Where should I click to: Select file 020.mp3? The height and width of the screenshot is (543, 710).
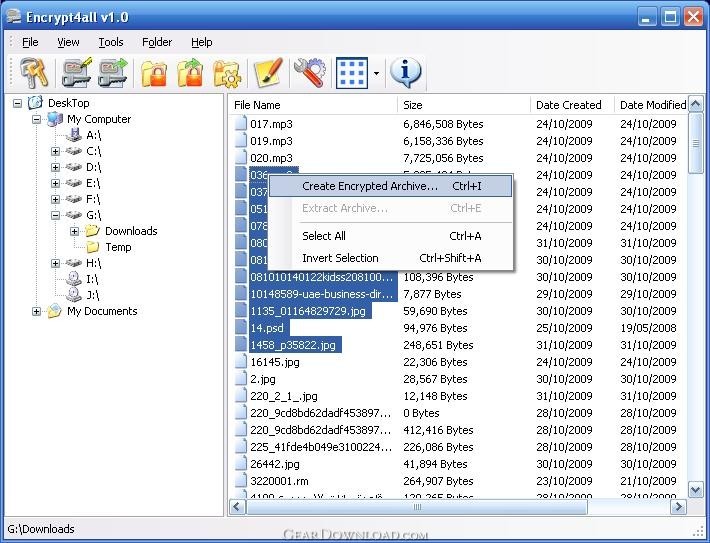271,158
